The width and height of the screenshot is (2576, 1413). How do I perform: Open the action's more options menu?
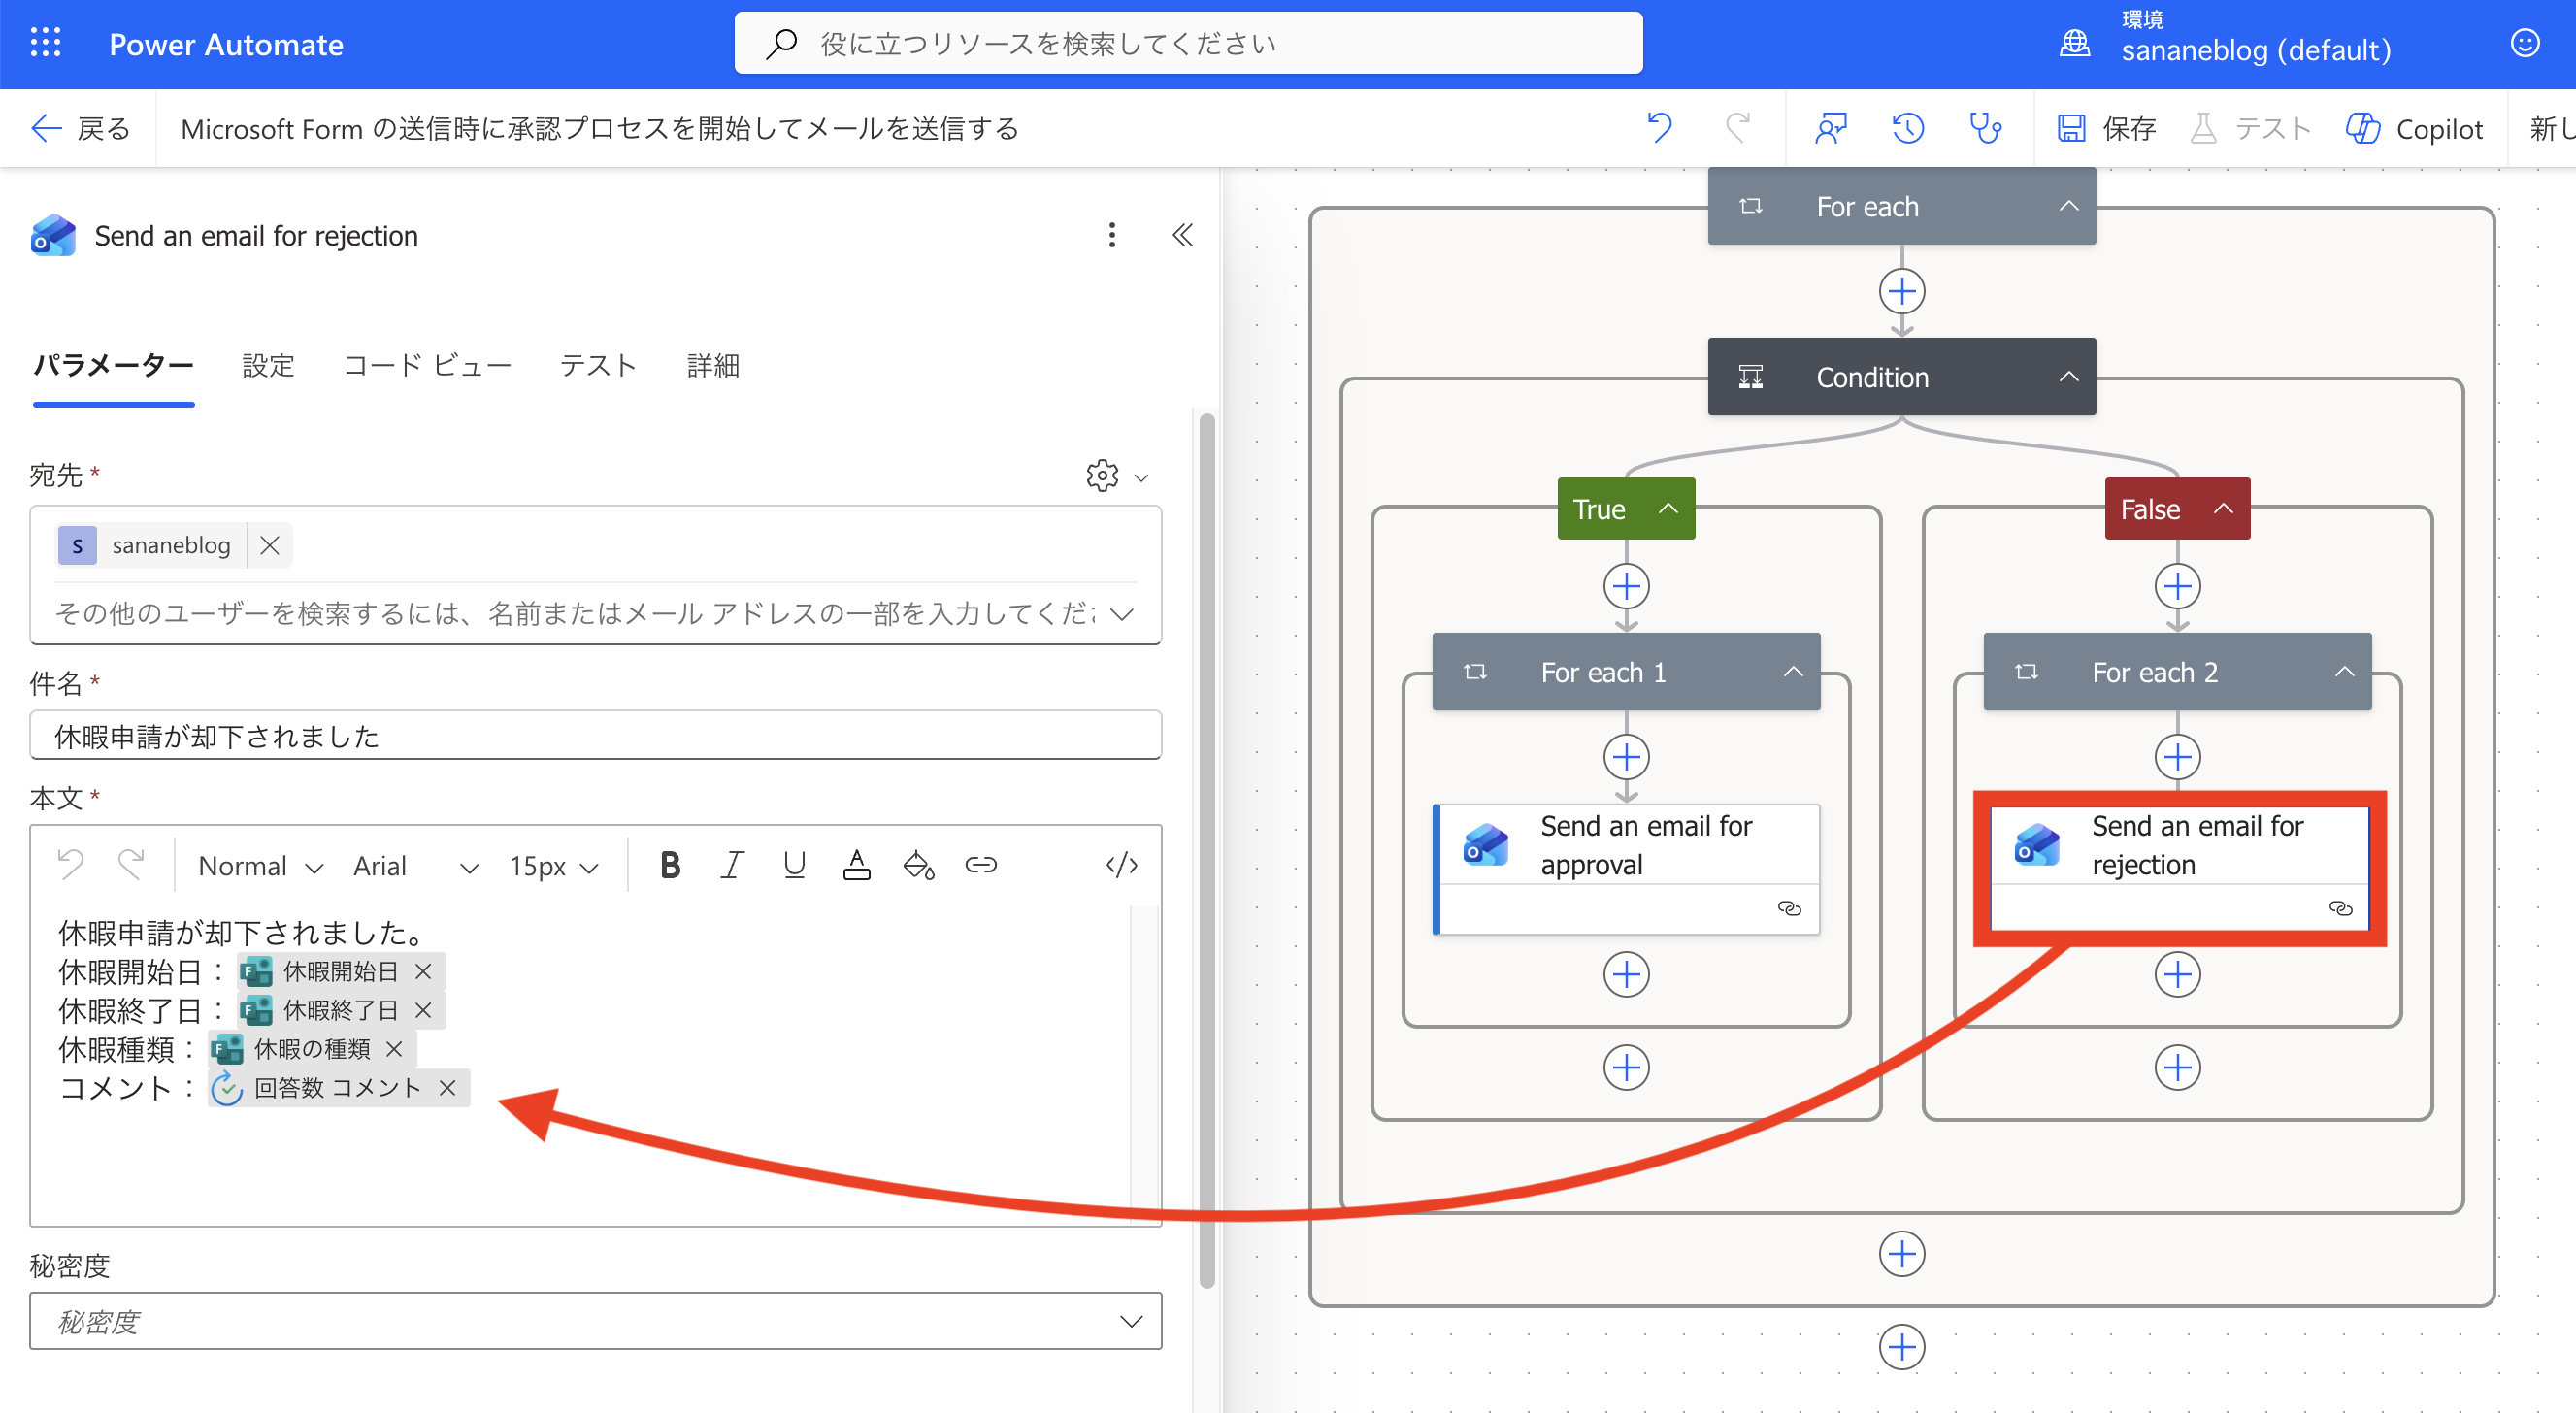1111,235
